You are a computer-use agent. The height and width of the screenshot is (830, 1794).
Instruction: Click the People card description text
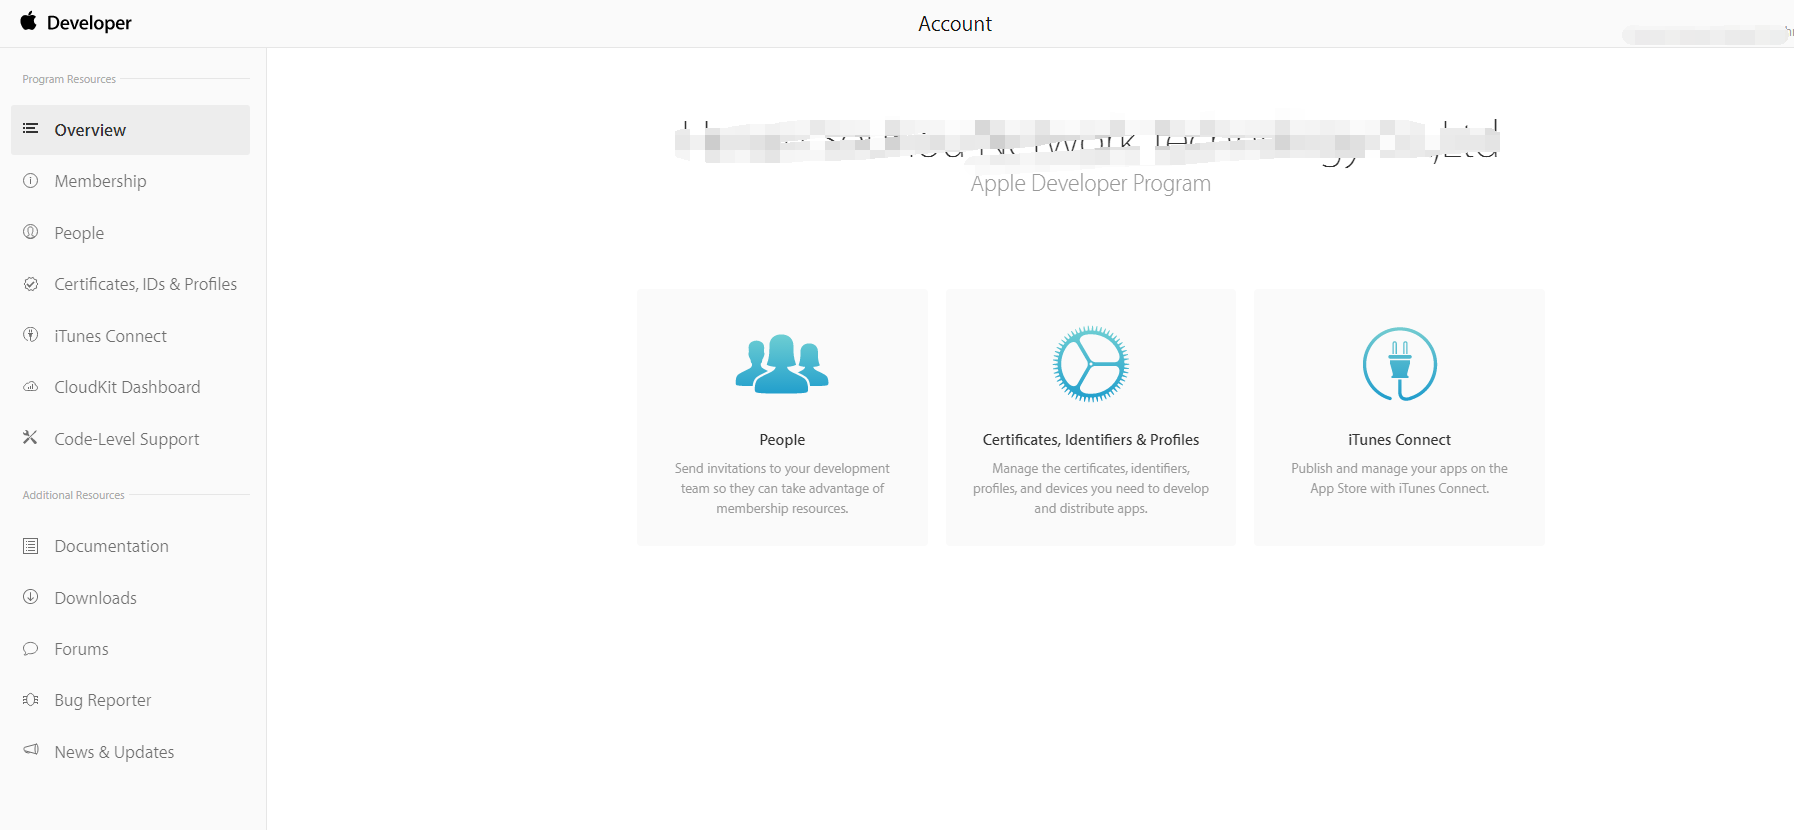point(782,488)
